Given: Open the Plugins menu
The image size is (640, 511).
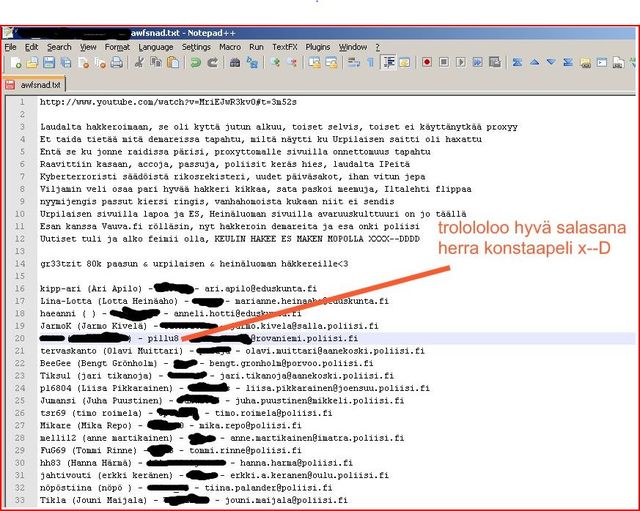Looking at the screenshot, I should 318,47.
